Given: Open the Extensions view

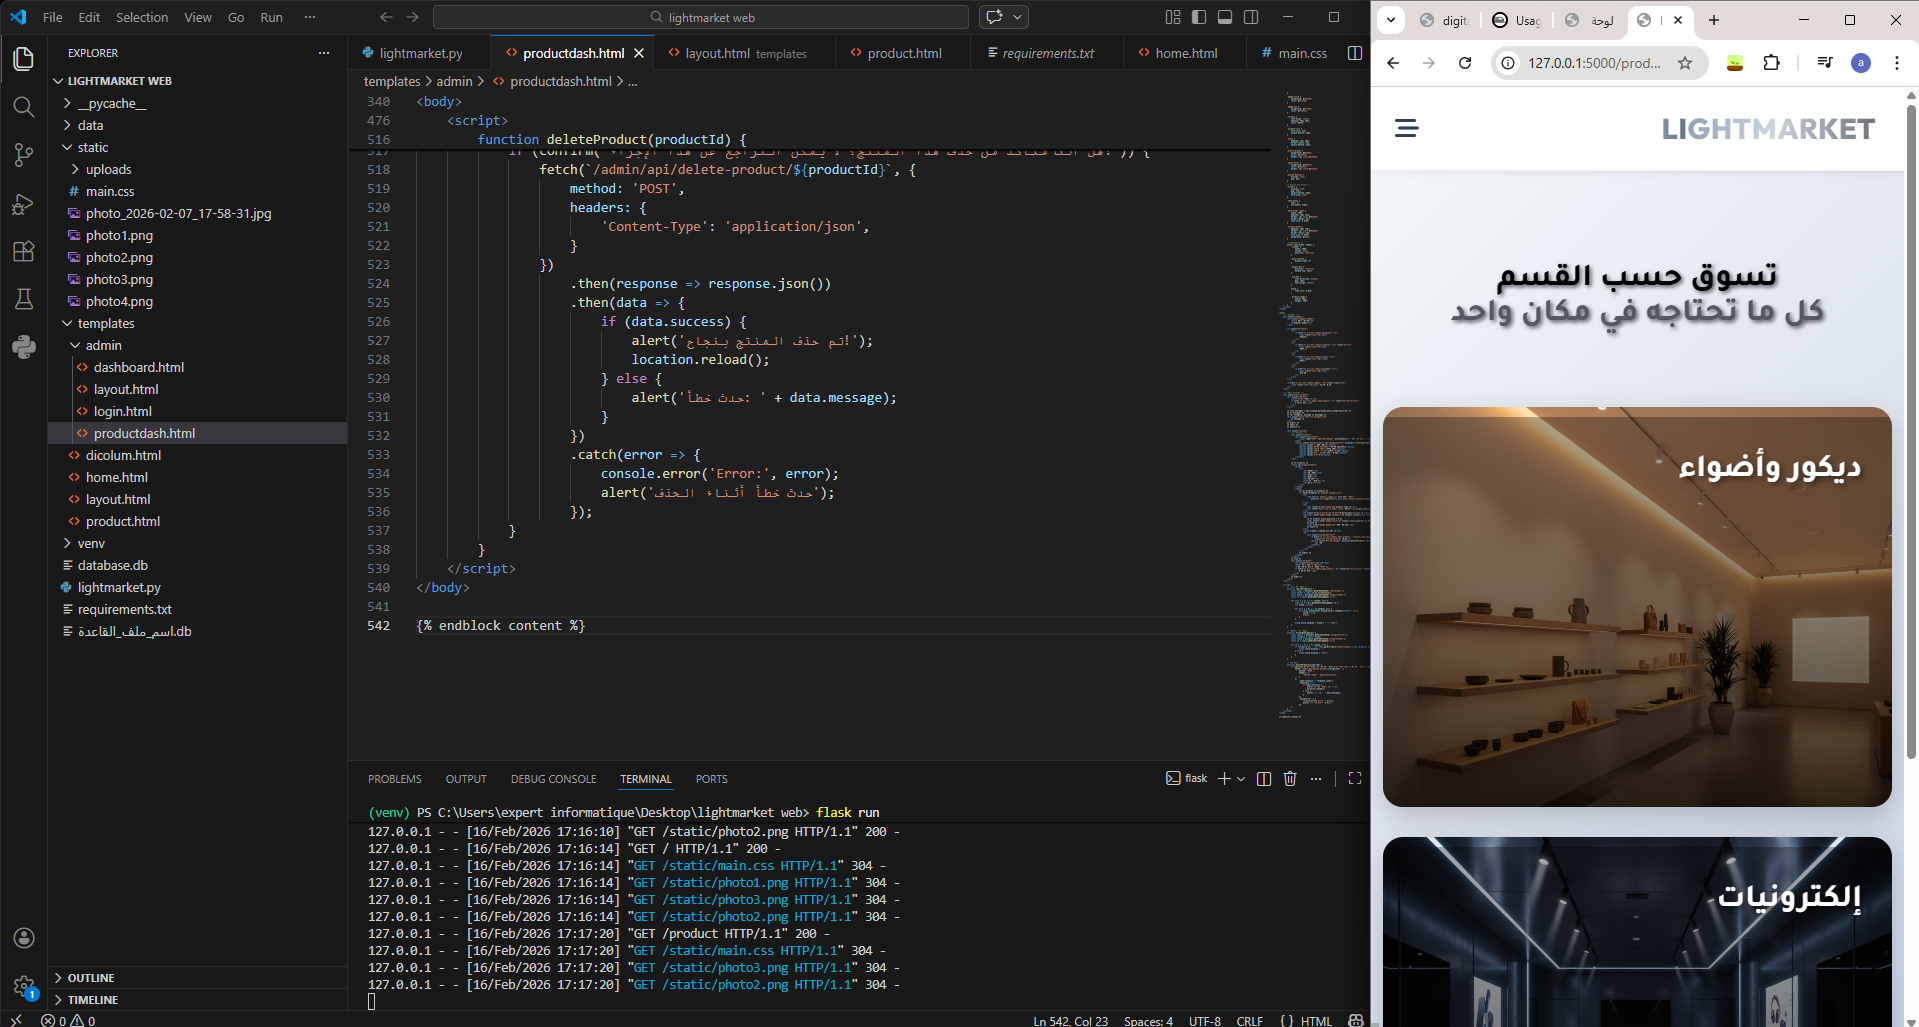Looking at the screenshot, I should click(24, 252).
